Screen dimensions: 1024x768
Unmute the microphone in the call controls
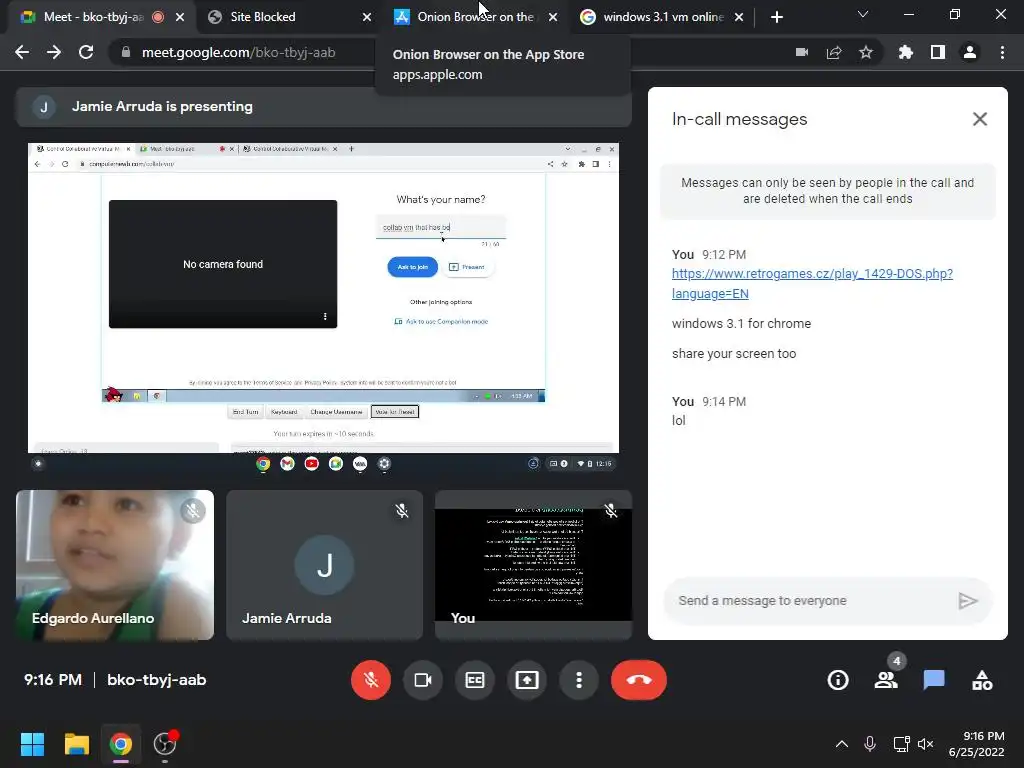click(370, 680)
